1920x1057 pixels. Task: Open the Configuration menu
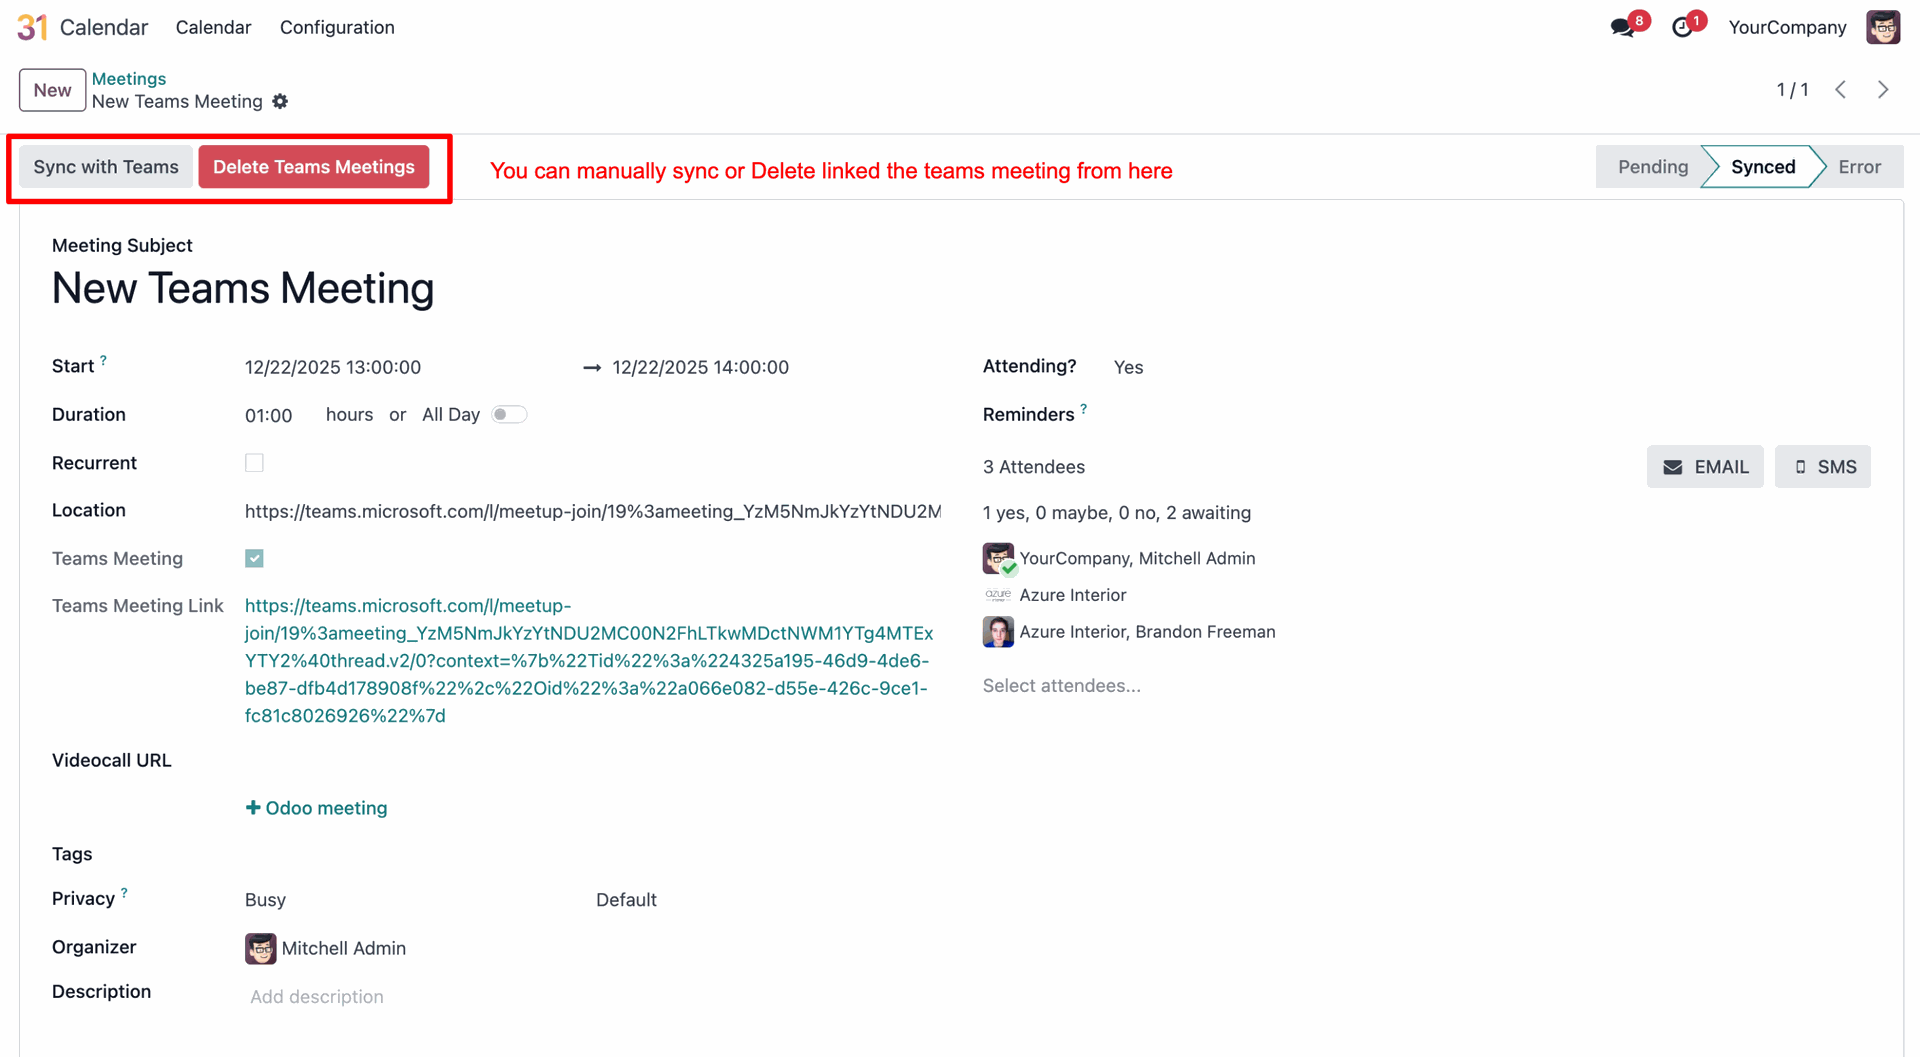[x=337, y=27]
